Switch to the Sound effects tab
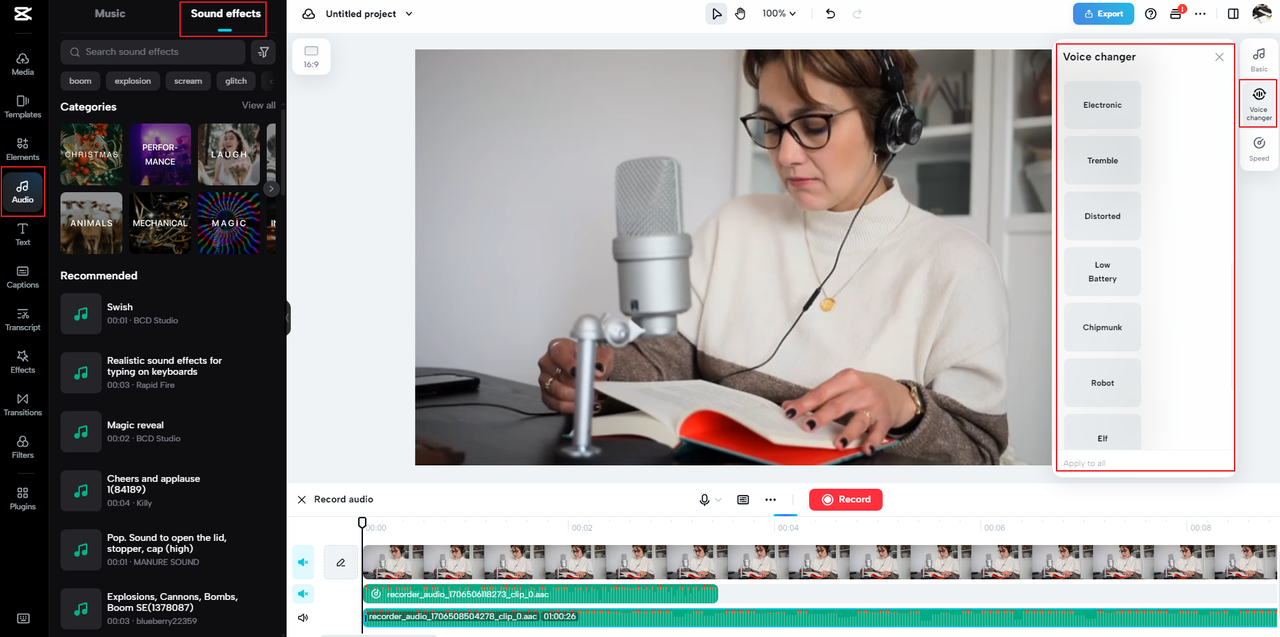Screen dimensions: 1280x637 pos(225,14)
